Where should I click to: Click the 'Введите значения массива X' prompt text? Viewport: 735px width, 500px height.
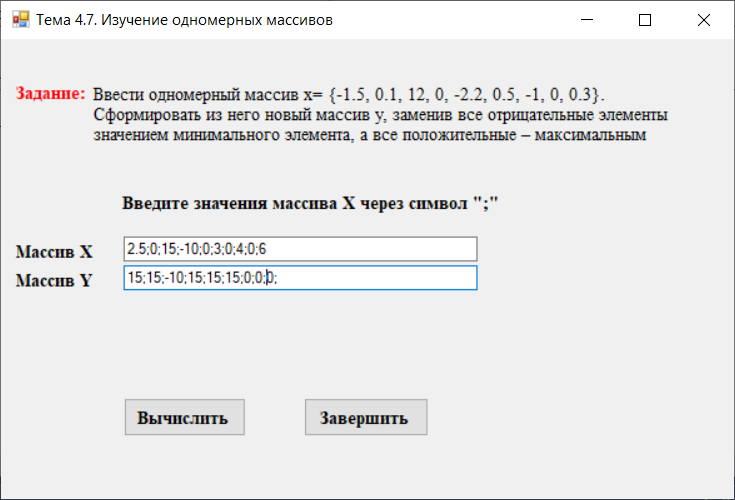tap(310, 203)
